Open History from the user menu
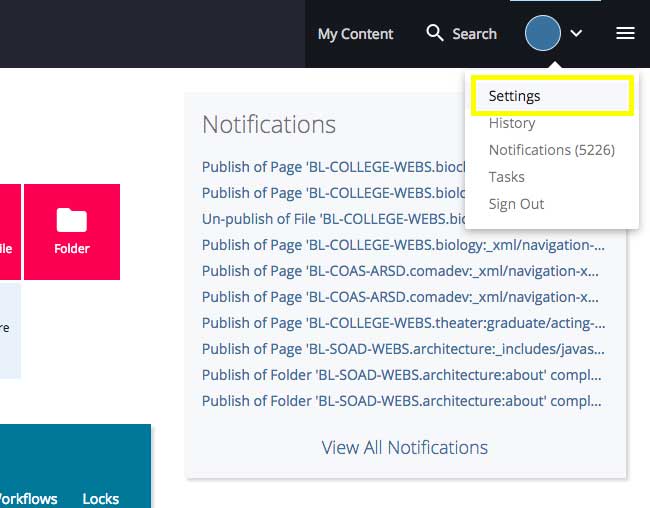This screenshot has height=508, width=650. [512, 123]
